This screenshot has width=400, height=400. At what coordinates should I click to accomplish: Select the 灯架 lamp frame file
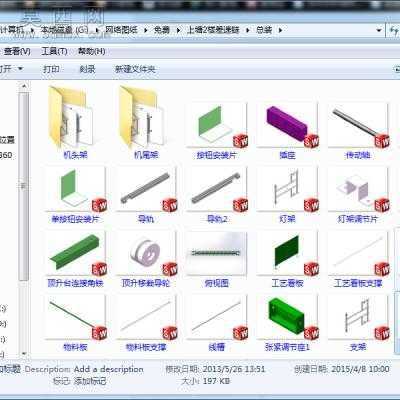pyautogui.click(x=287, y=194)
